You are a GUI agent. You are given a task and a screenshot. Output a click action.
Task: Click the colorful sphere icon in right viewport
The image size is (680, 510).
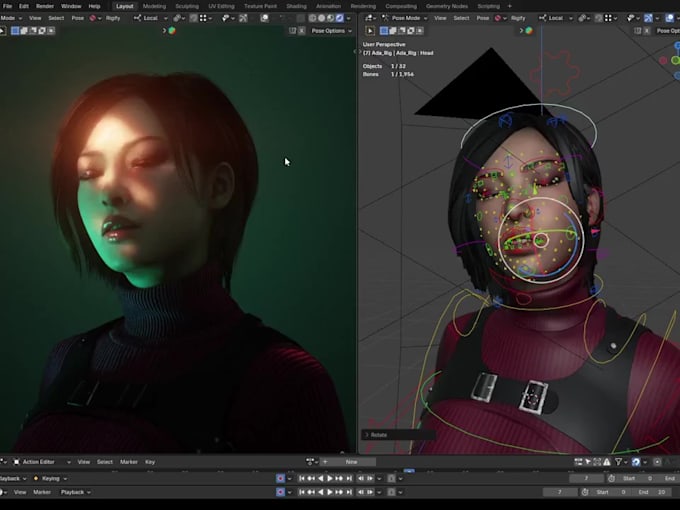[529, 30]
